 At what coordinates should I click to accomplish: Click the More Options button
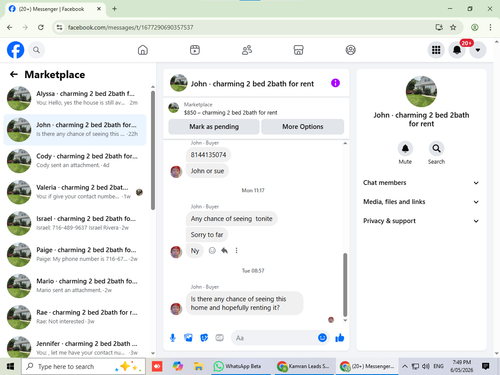point(303,127)
